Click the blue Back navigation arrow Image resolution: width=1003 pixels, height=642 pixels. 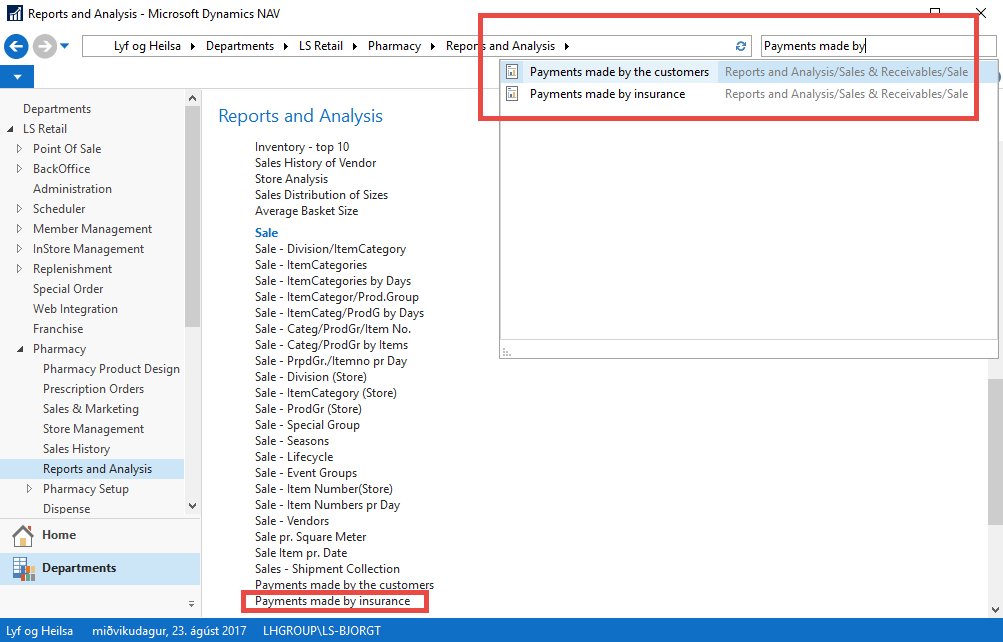(x=16, y=46)
